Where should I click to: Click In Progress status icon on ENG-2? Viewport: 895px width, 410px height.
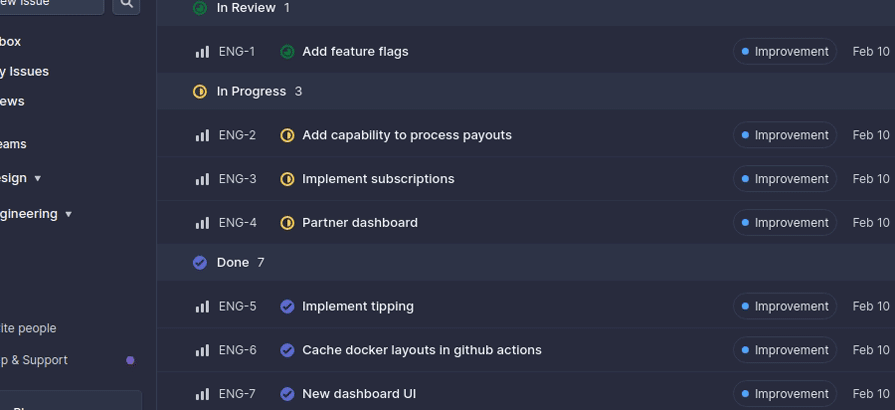click(287, 135)
